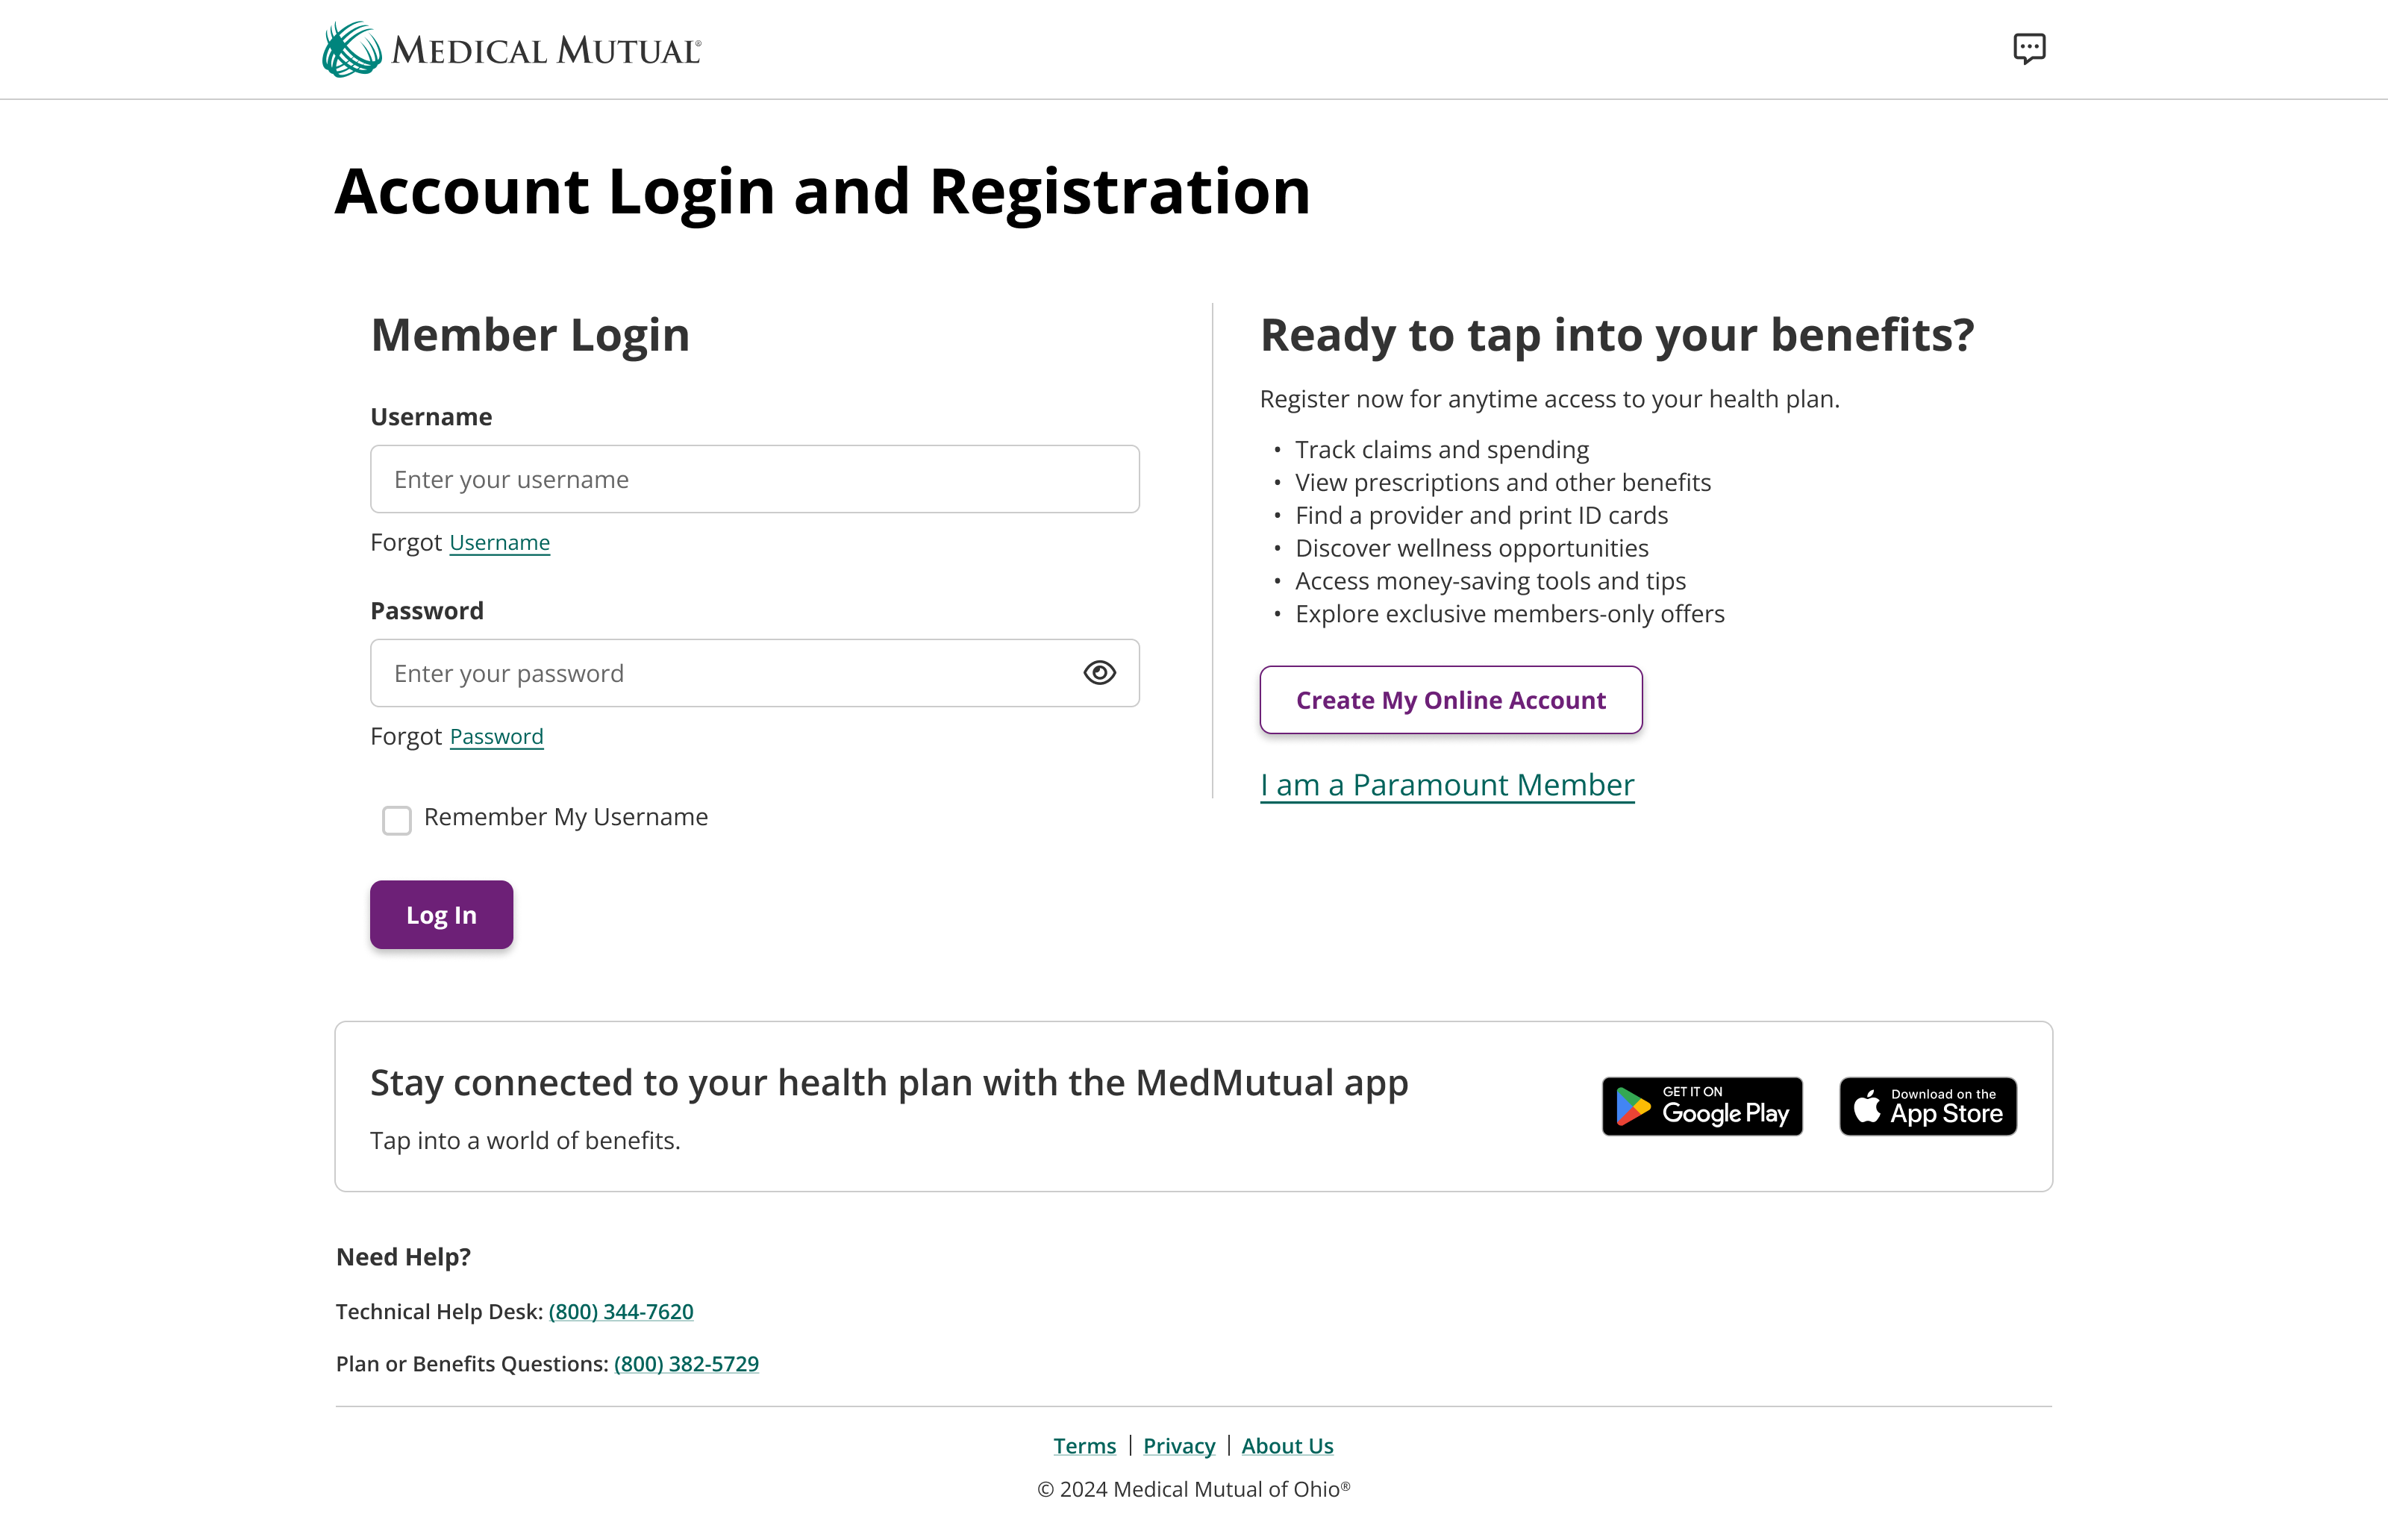Open the Forgot Password link
Viewport: 2388px width, 1540px height.
click(496, 737)
